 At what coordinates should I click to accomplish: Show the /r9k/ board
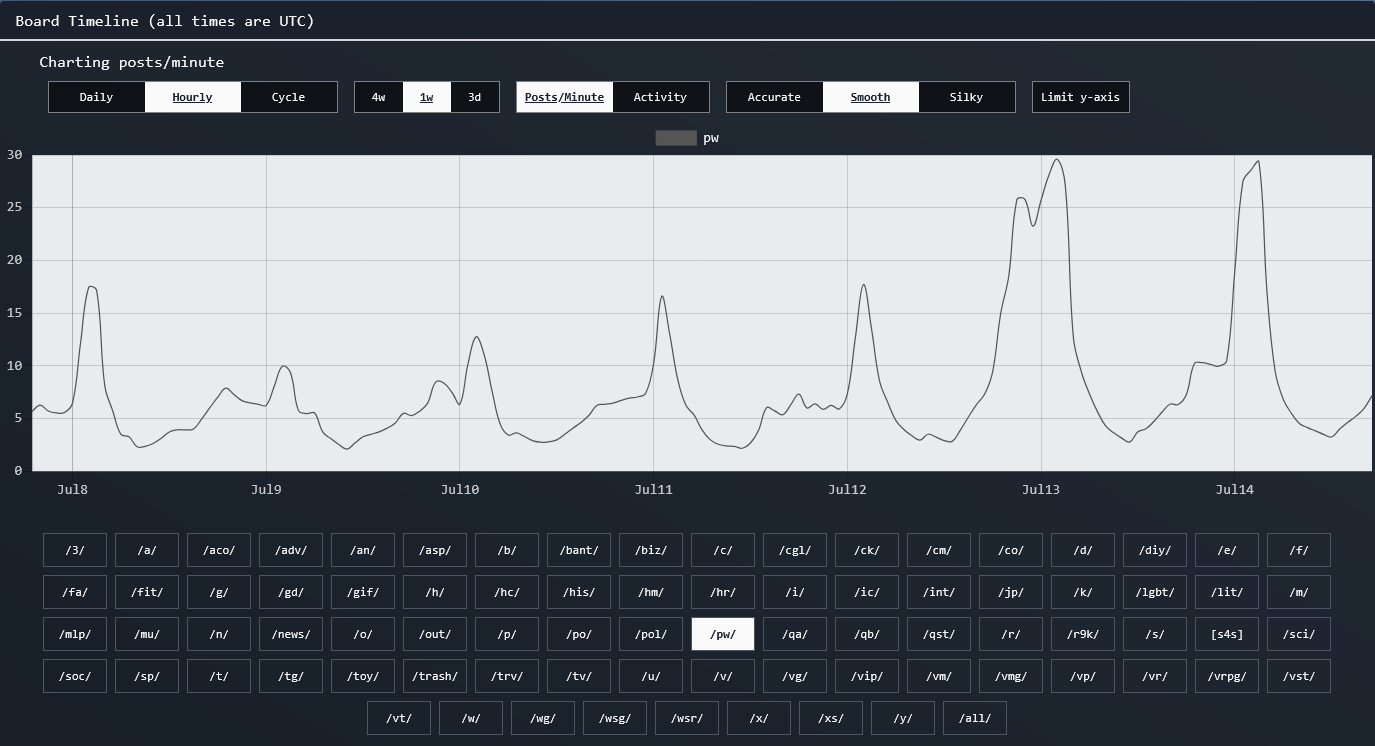point(1083,634)
